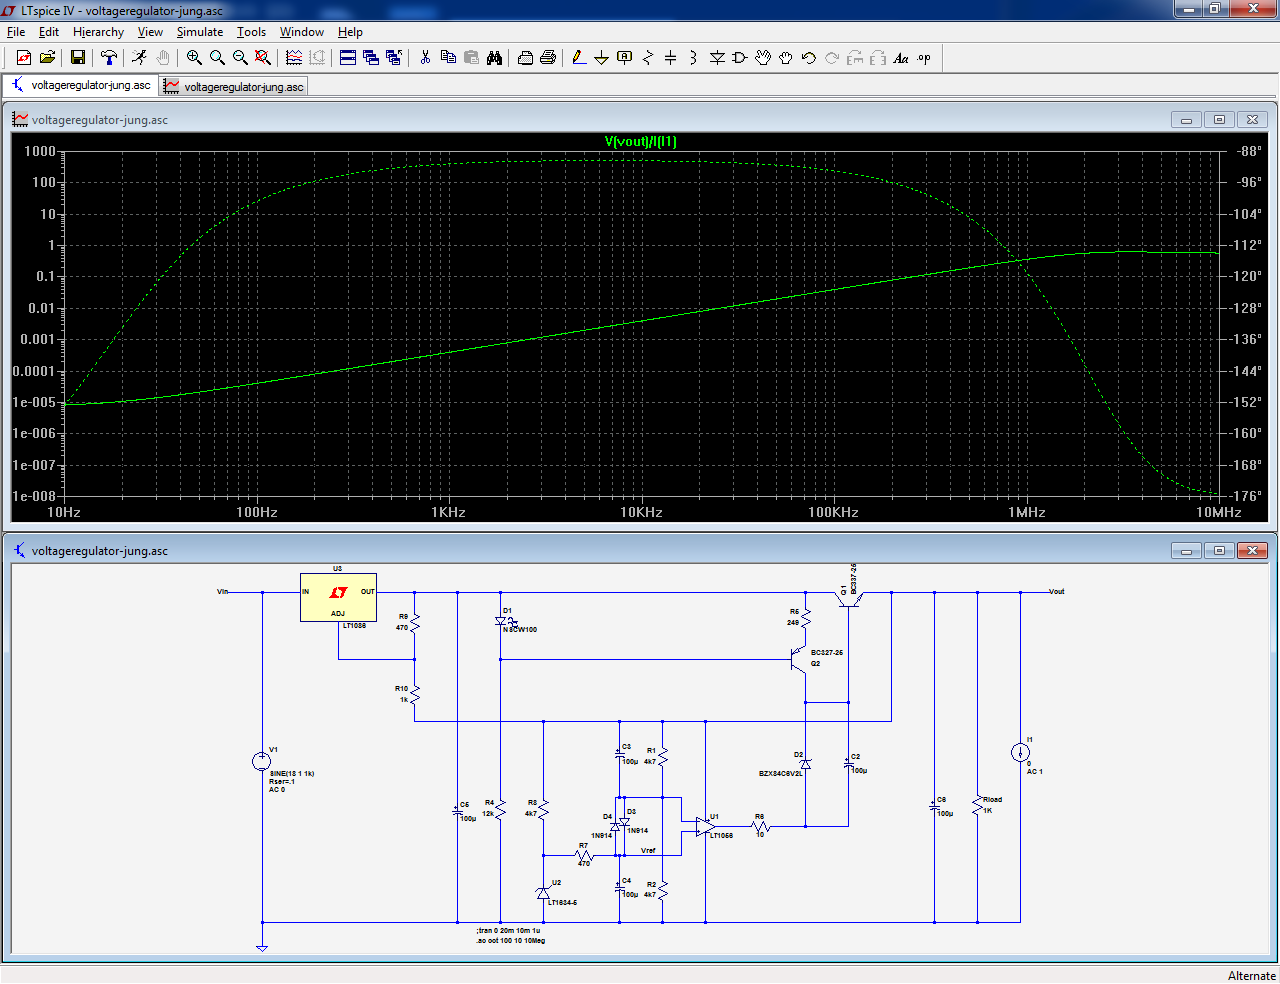Click the Vout net label
The height and width of the screenshot is (984, 1280).
coord(1056,591)
